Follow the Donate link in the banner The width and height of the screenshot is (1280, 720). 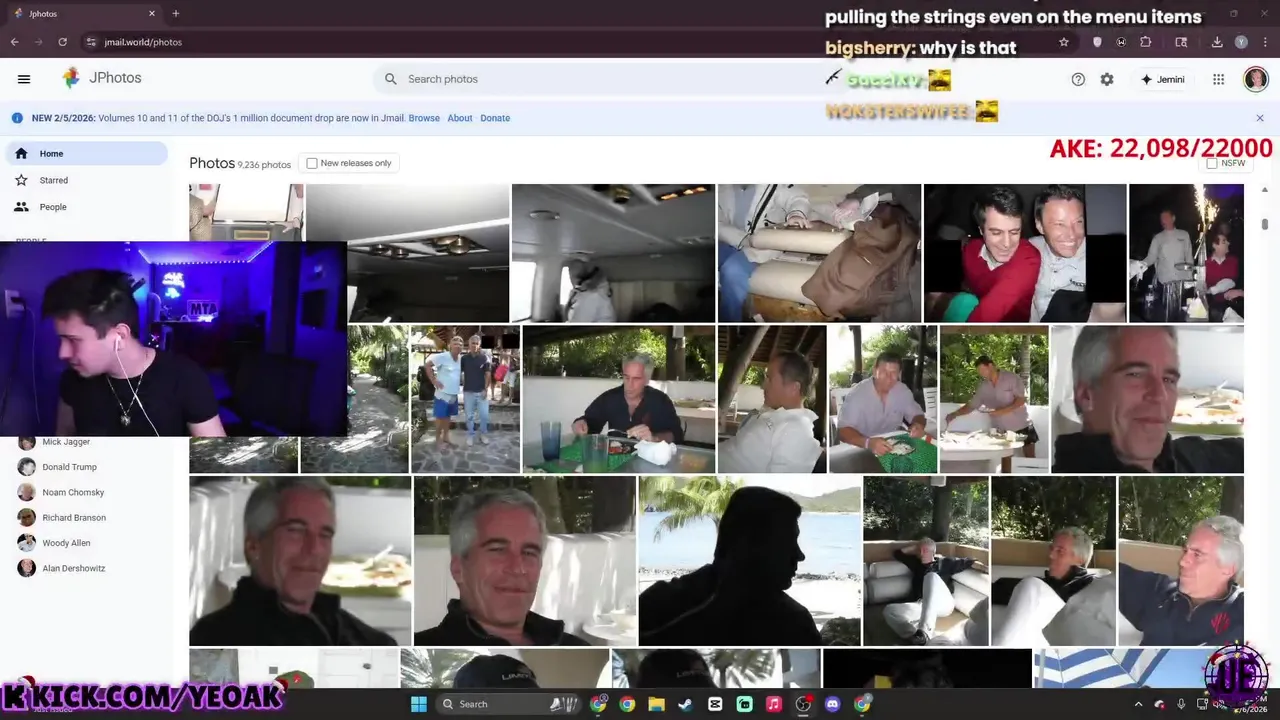[495, 118]
